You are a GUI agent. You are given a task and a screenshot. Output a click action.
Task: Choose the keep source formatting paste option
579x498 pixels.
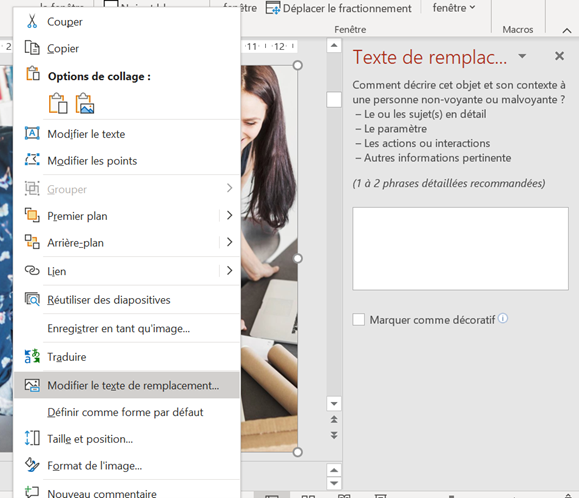pyautogui.click(x=58, y=103)
